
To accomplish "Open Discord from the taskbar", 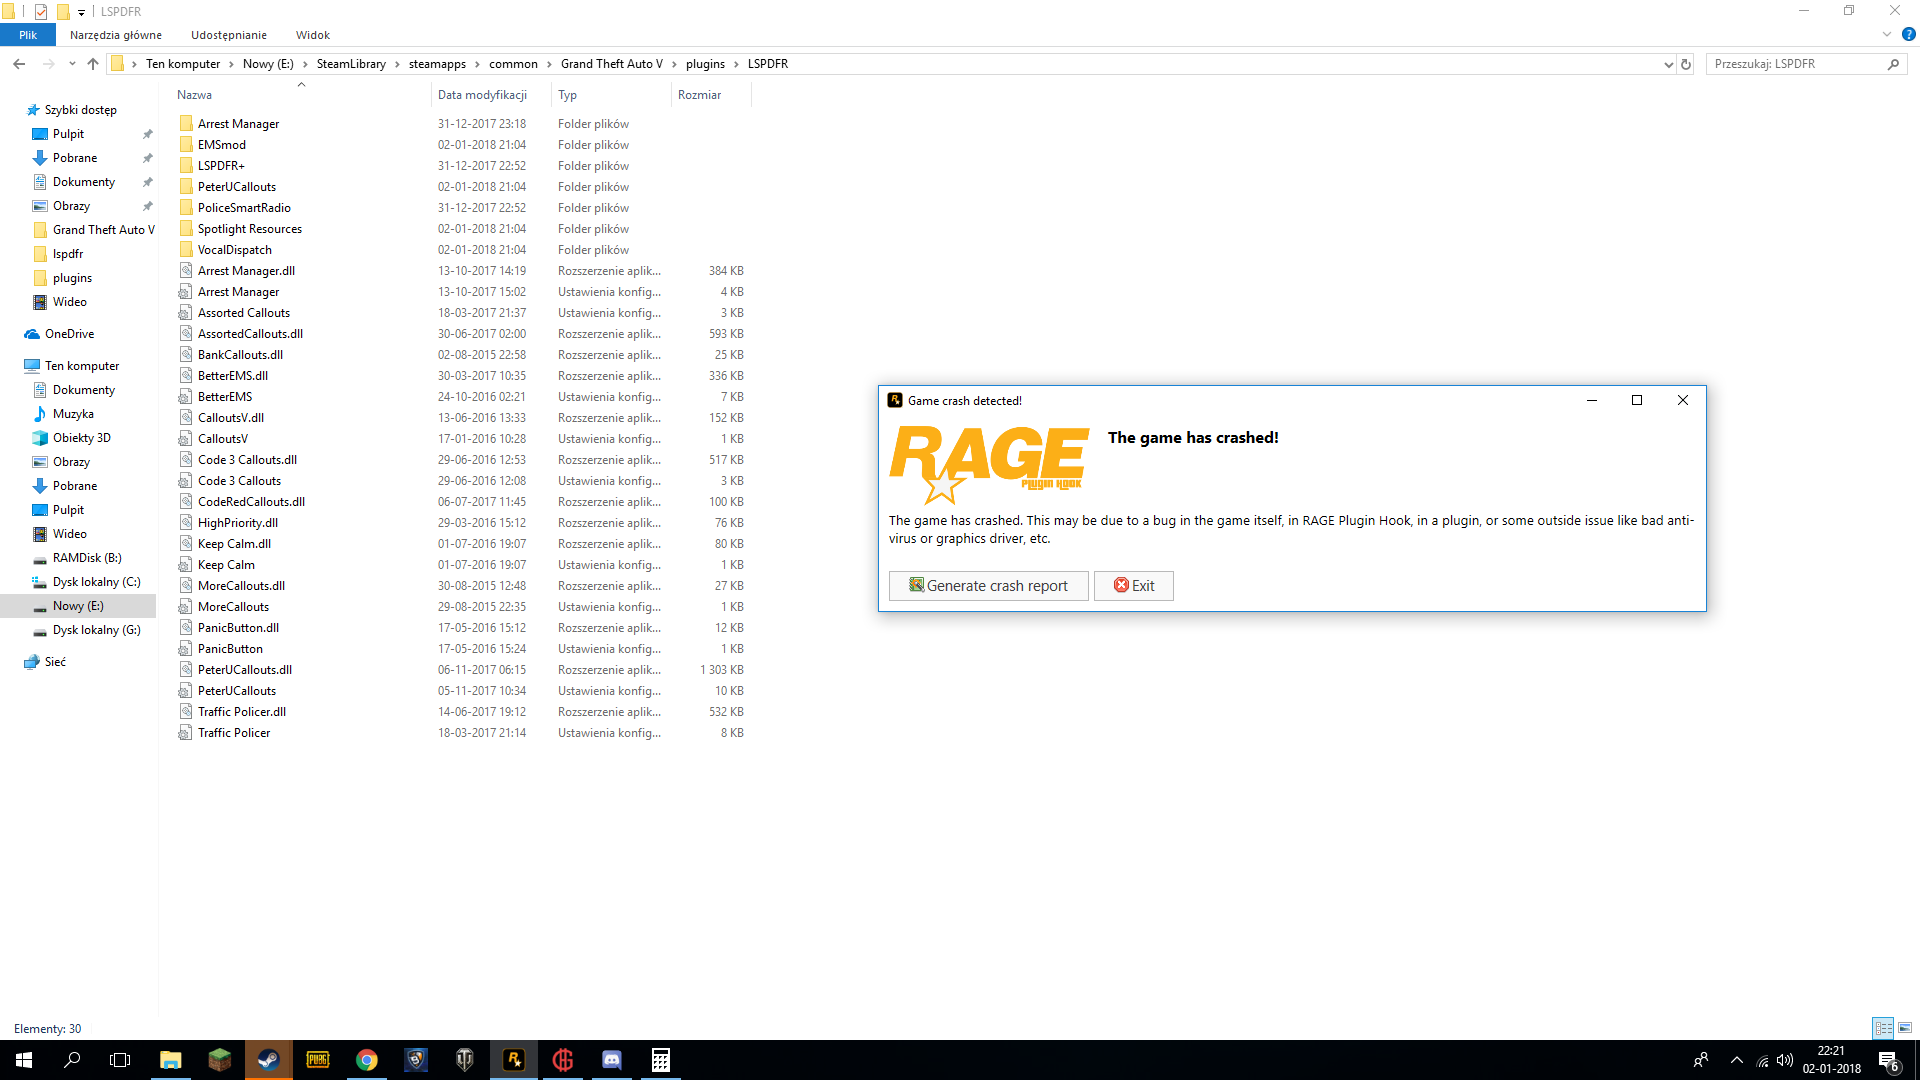I will click(611, 1060).
